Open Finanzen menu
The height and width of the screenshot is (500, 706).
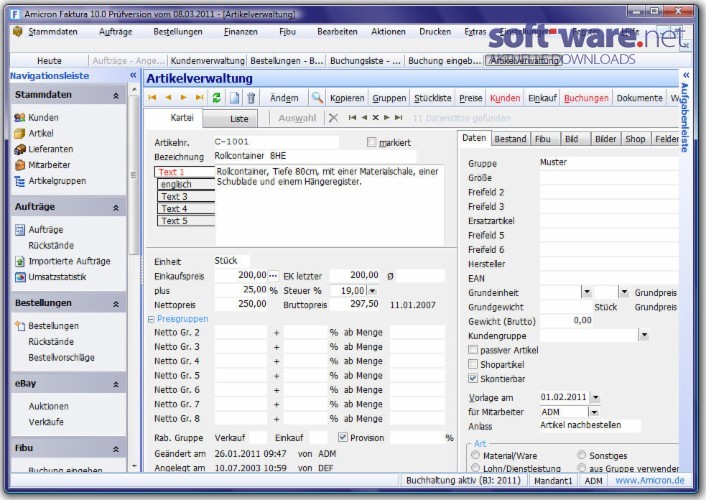click(241, 32)
